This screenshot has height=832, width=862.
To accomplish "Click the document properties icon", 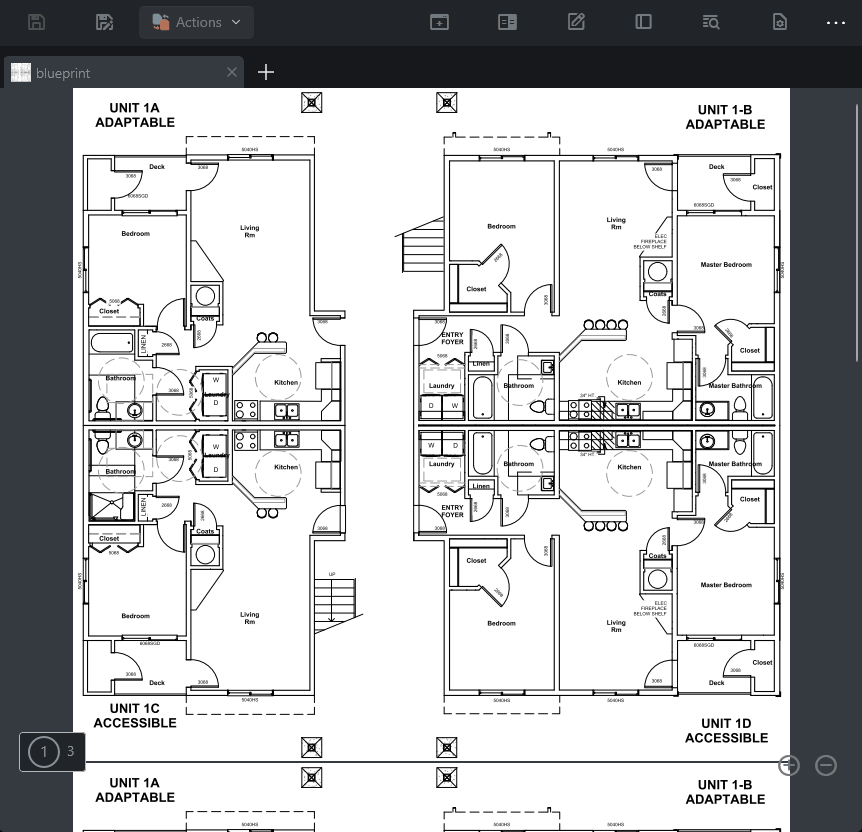I will pyautogui.click(x=780, y=22).
